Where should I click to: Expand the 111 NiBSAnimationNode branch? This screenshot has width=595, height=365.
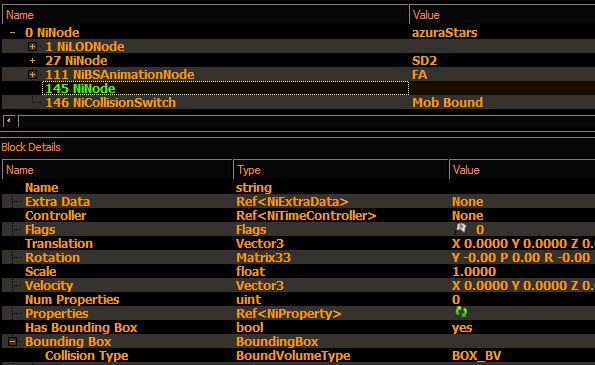(32, 75)
